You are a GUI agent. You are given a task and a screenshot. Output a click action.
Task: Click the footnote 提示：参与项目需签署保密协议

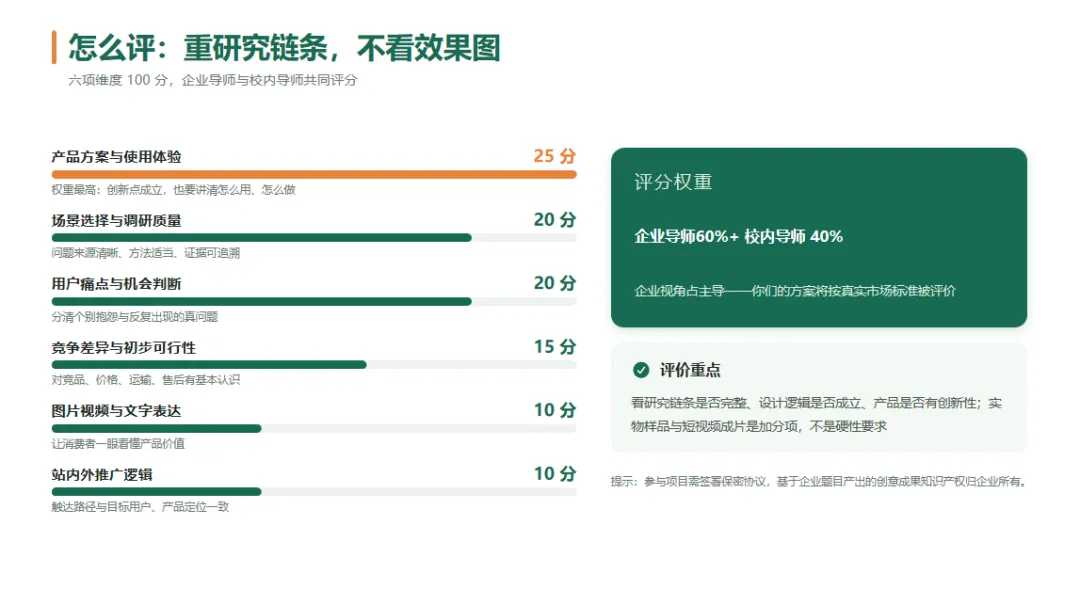tap(818, 482)
